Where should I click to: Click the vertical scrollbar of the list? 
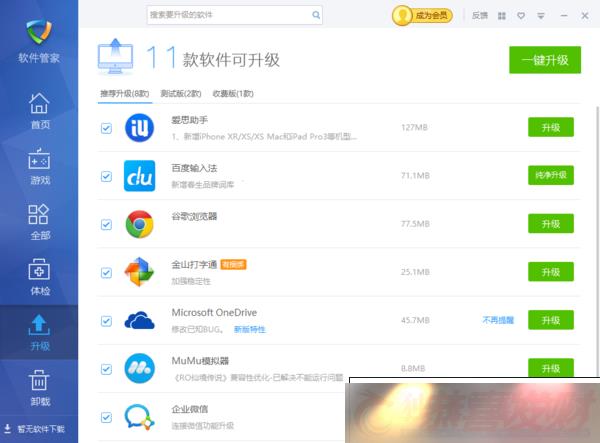pyautogui.click(x=597, y=241)
